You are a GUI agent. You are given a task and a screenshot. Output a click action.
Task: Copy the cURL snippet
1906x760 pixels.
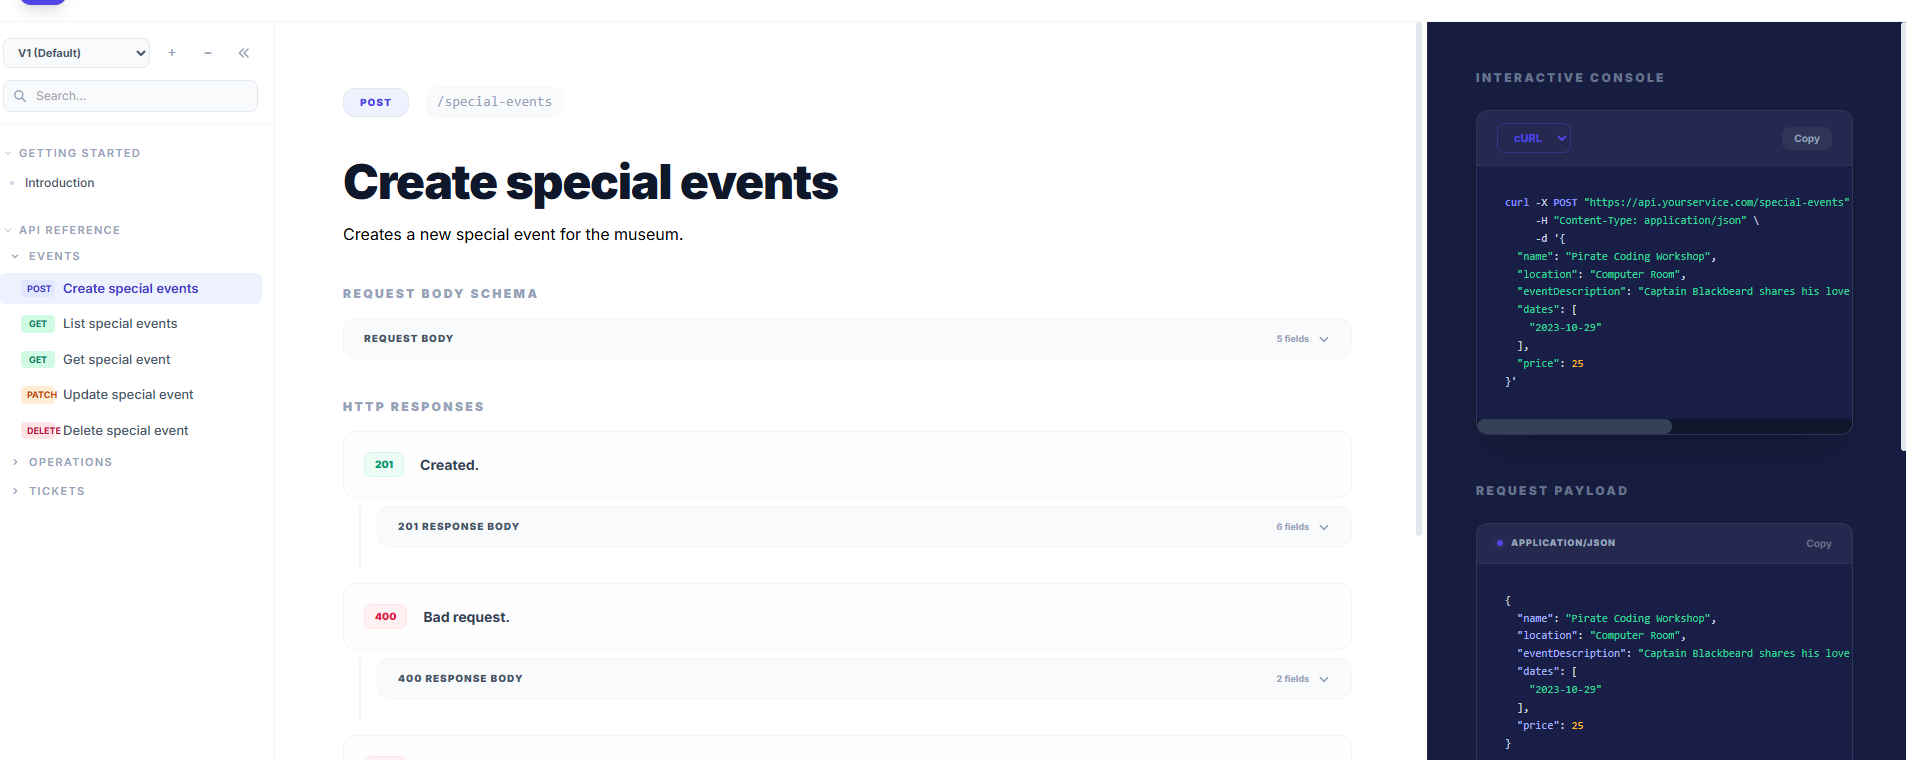(1806, 138)
